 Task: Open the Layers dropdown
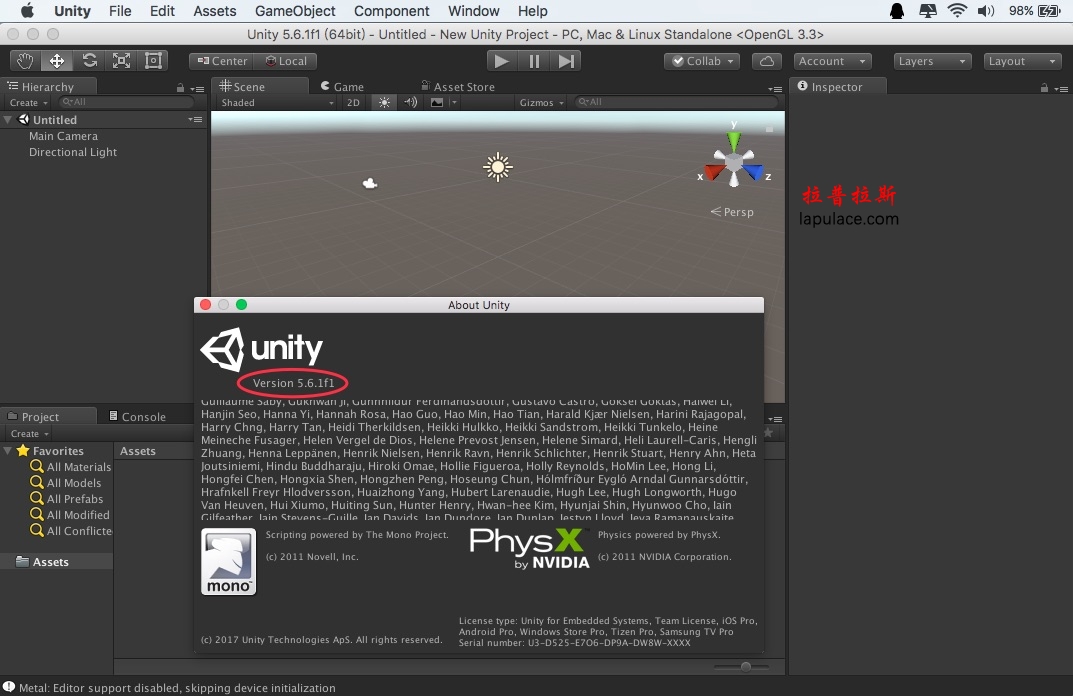[x=932, y=61]
